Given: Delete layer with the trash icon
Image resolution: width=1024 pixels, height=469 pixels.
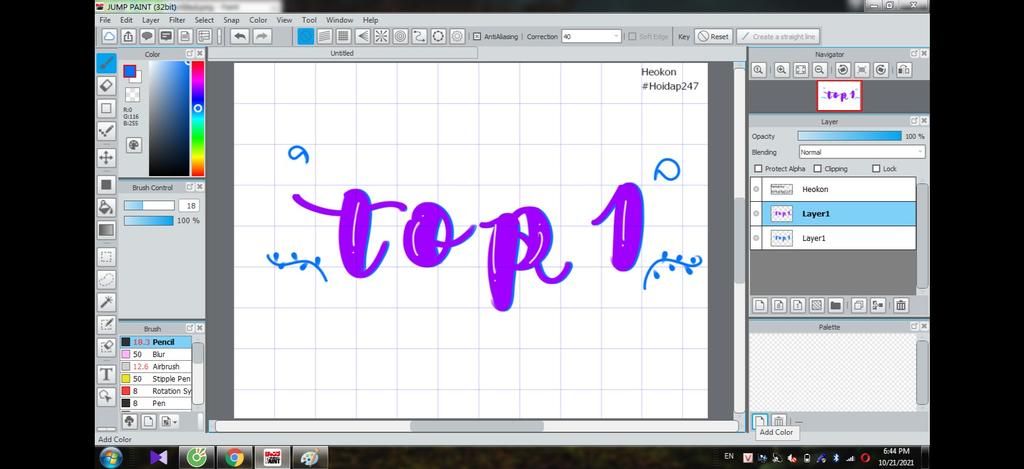Looking at the screenshot, I should [901, 305].
